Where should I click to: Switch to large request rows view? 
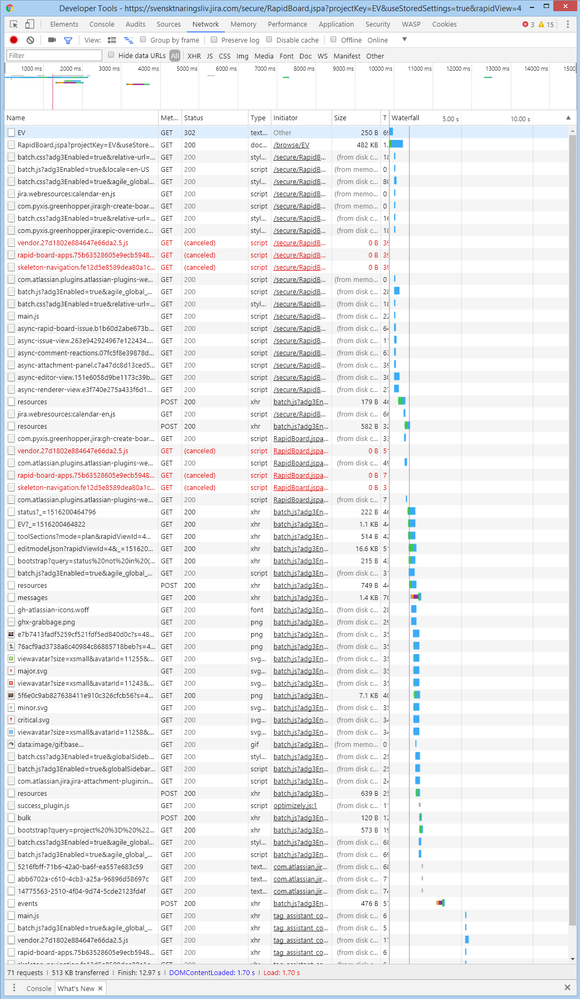tap(112, 40)
